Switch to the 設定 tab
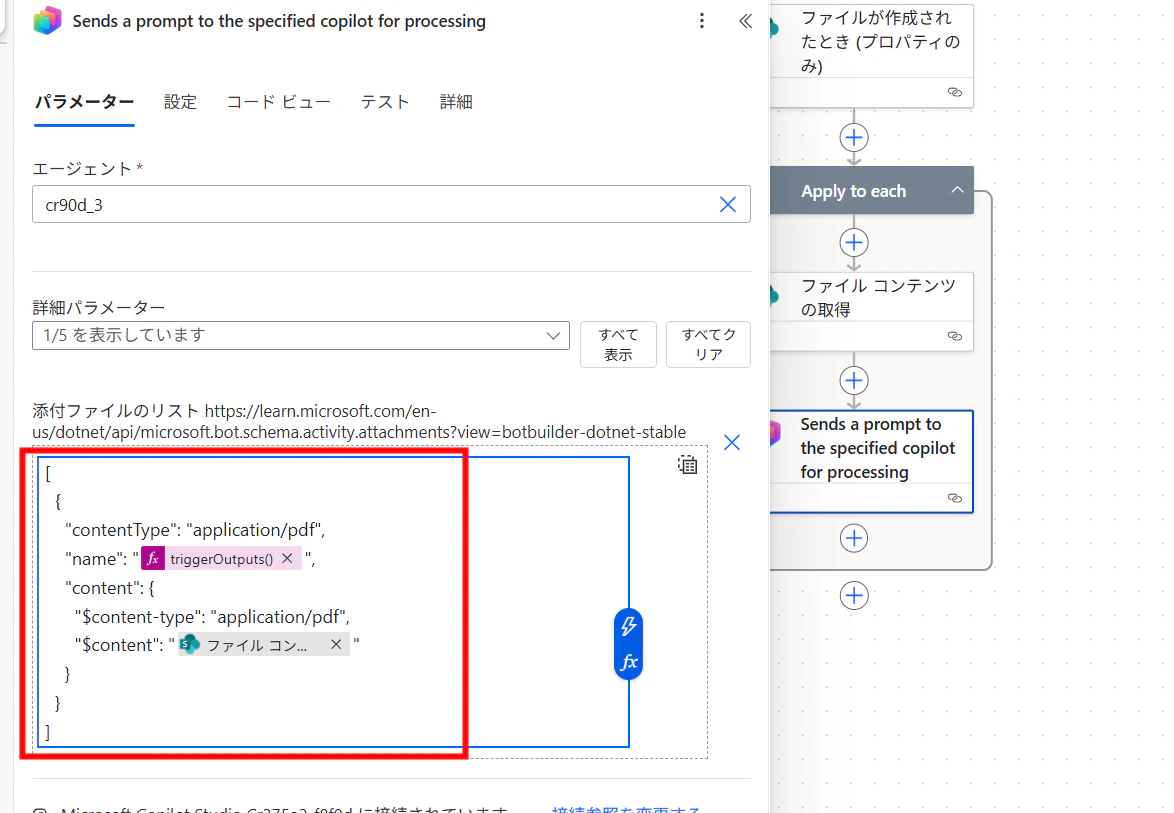 [180, 102]
